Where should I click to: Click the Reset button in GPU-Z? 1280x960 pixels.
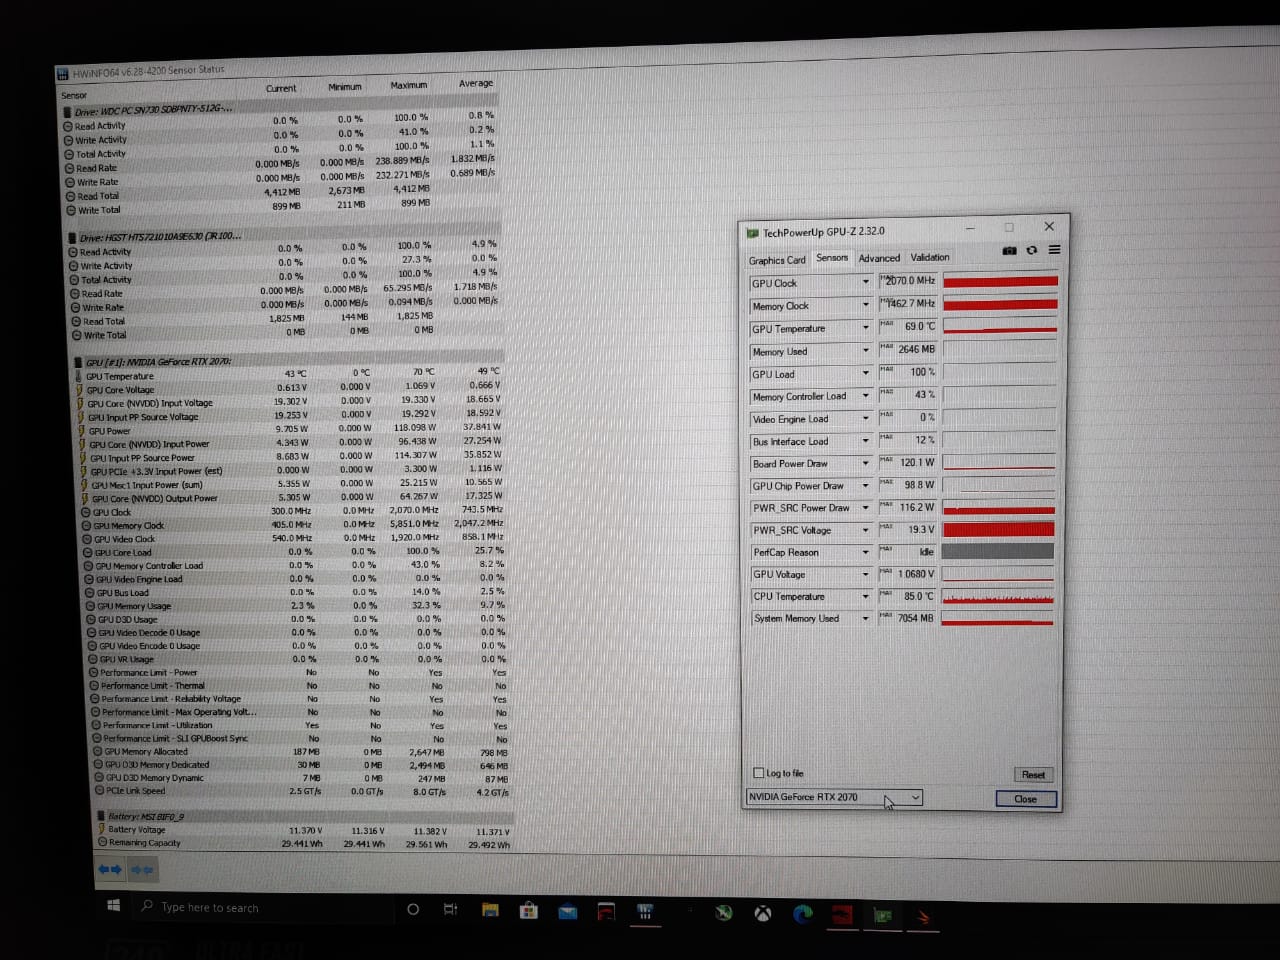click(1033, 775)
